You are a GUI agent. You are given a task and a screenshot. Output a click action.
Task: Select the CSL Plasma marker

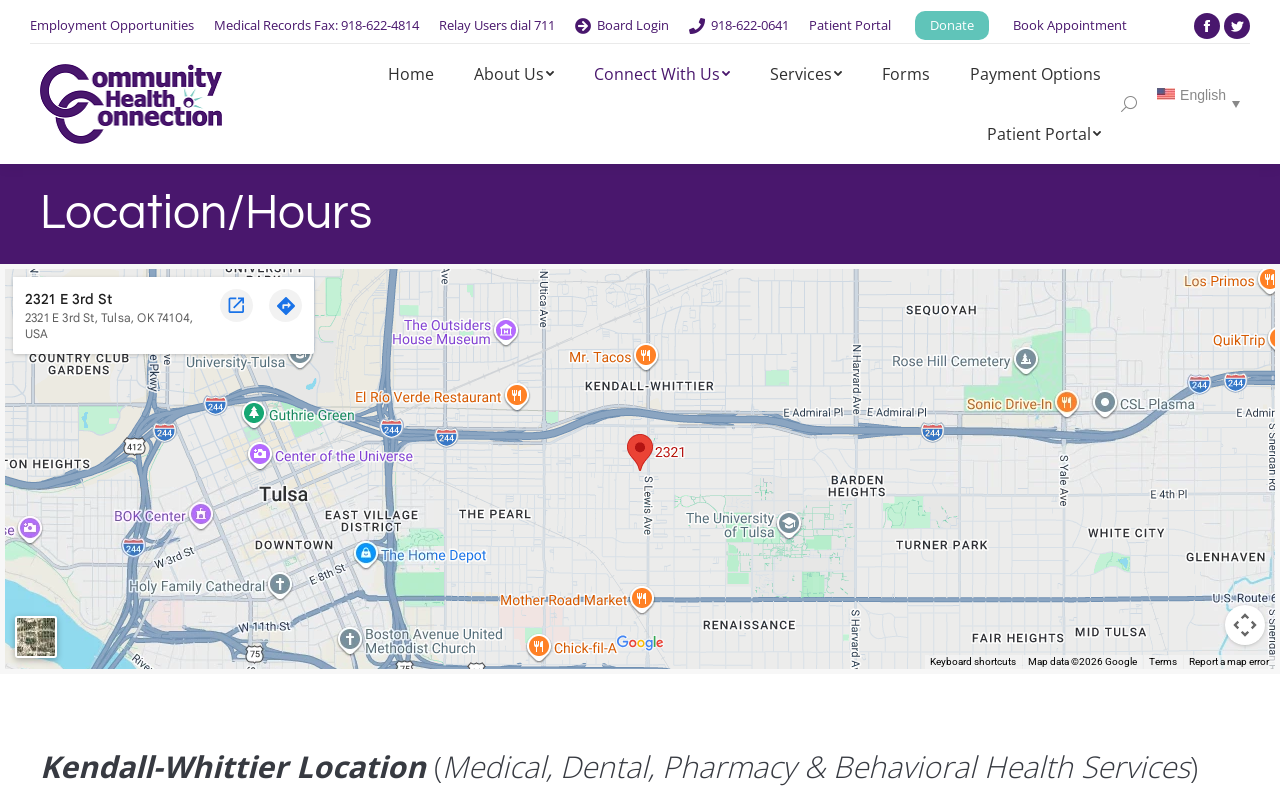point(1105,402)
